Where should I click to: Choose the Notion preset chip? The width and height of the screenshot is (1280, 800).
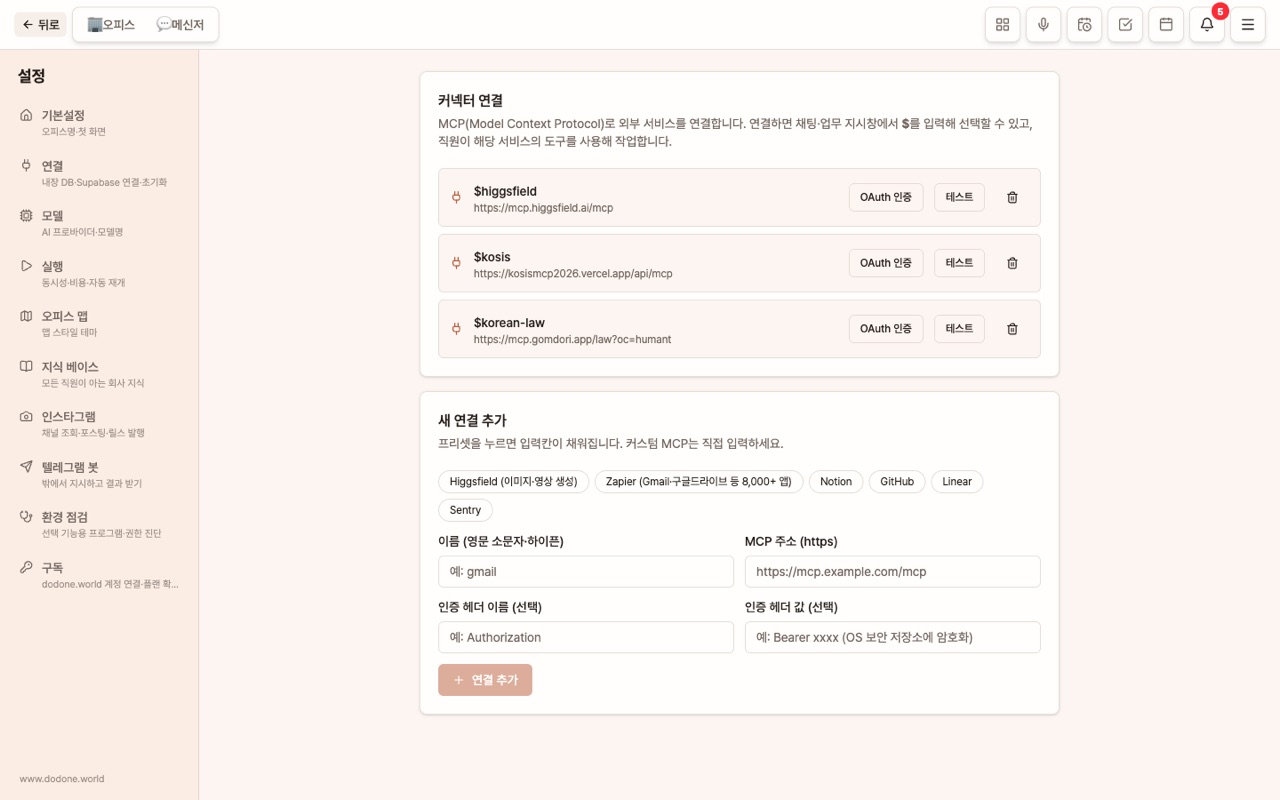(x=836, y=482)
